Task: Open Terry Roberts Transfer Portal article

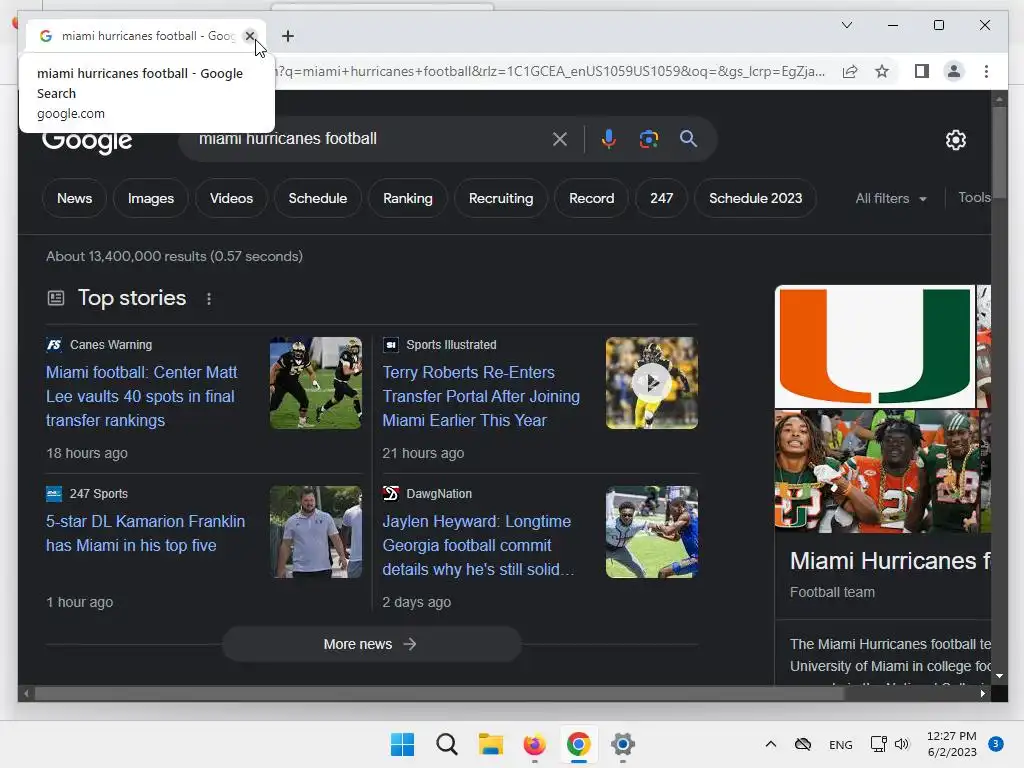Action: pos(481,396)
